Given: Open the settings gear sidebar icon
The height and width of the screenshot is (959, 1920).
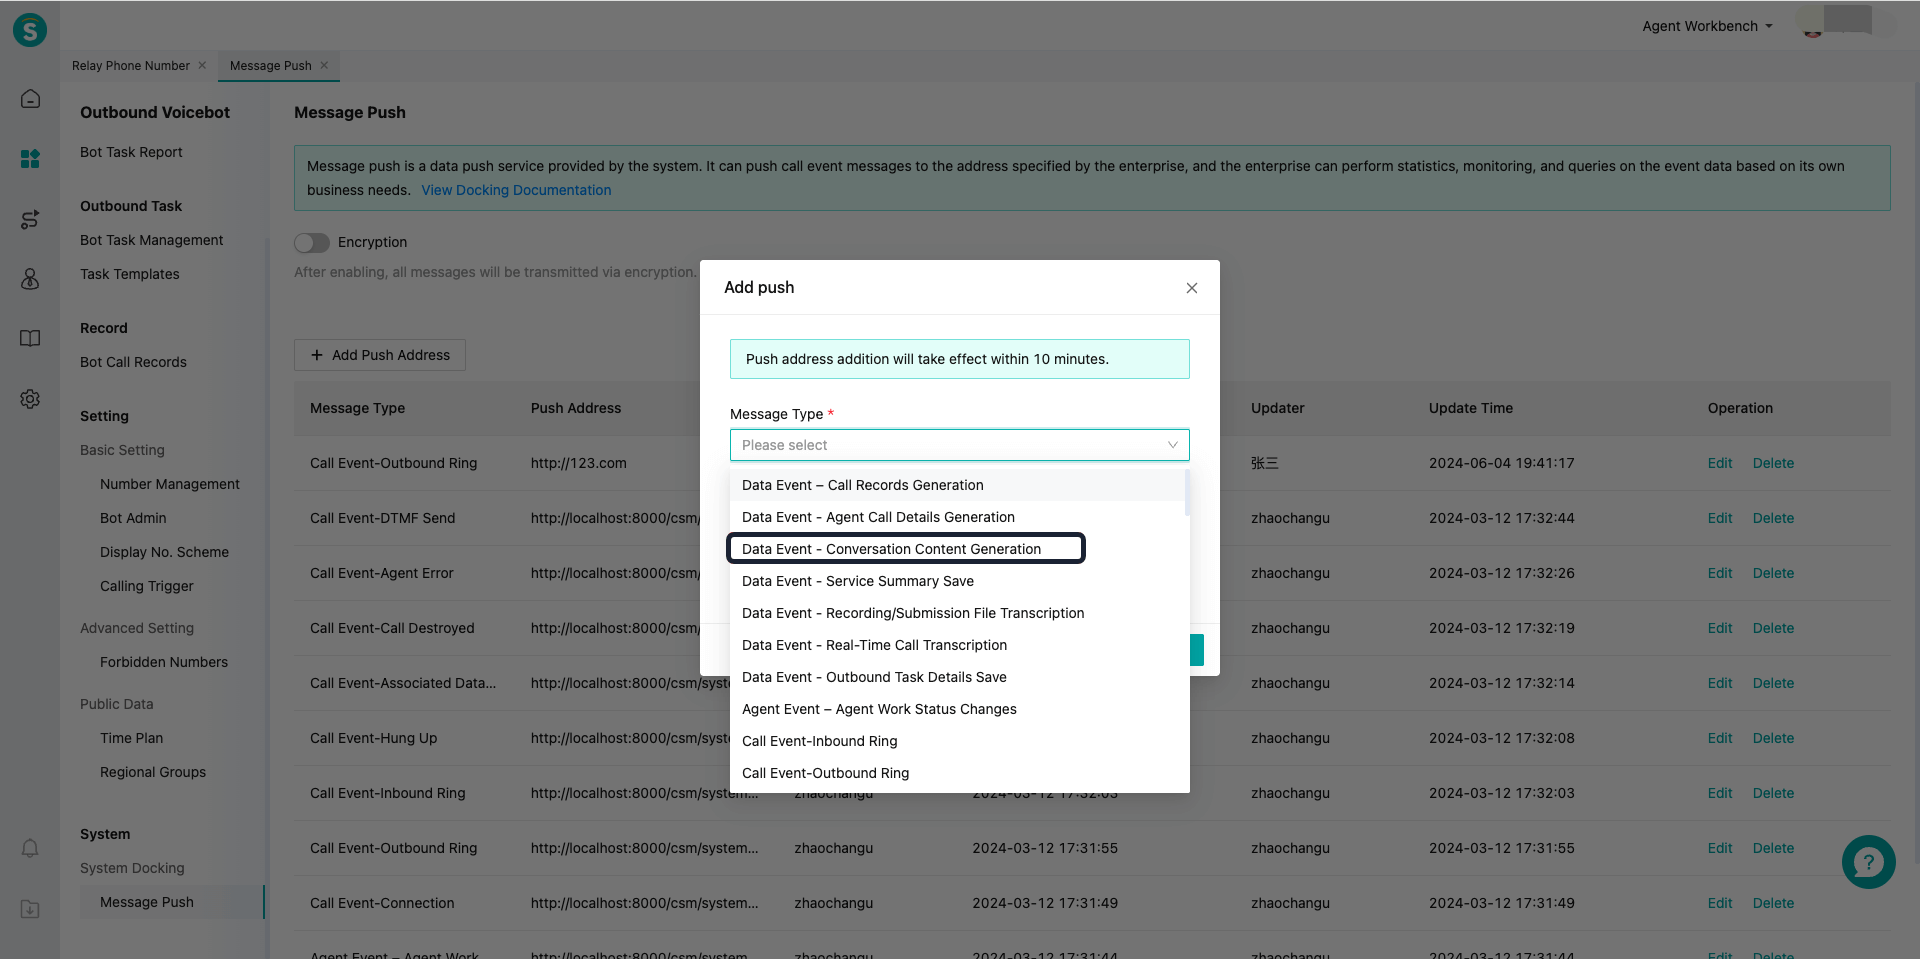Looking at the screenshot, I should pos(30,399).
